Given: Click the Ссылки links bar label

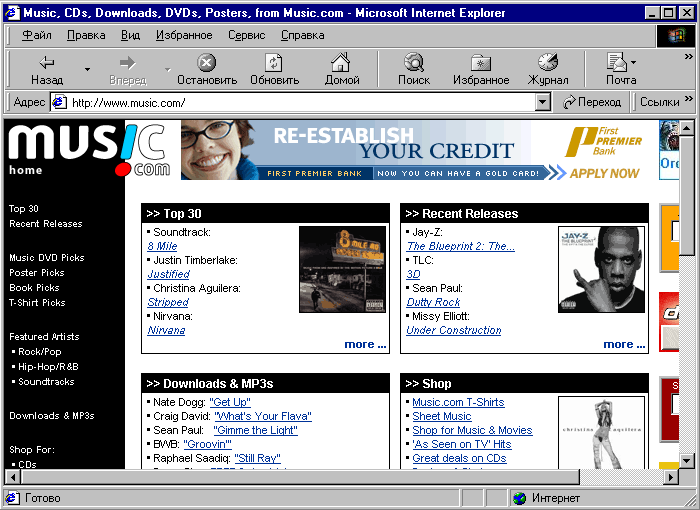Looking at the screenshot, I should [659, 102].
